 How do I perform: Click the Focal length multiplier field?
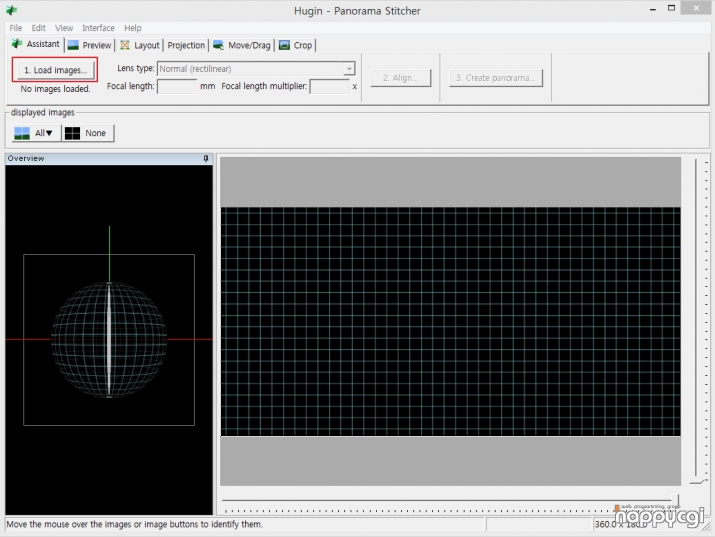(x=329, y=86)
